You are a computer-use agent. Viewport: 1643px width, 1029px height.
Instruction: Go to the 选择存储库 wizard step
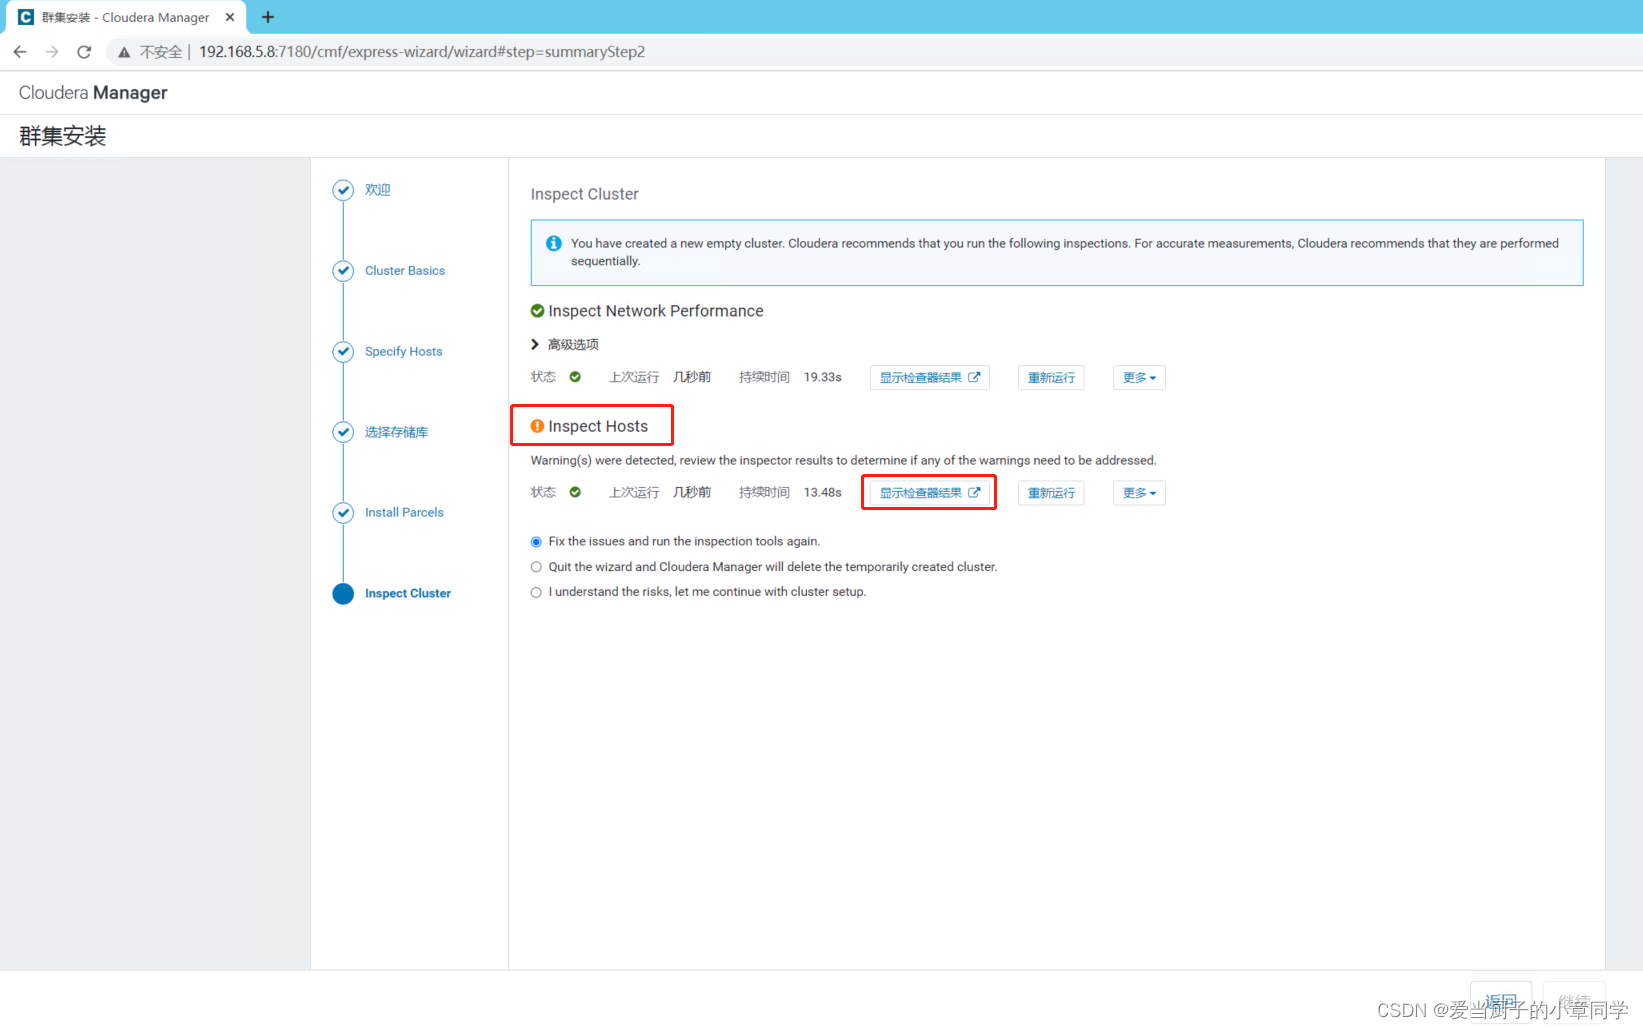396,432
